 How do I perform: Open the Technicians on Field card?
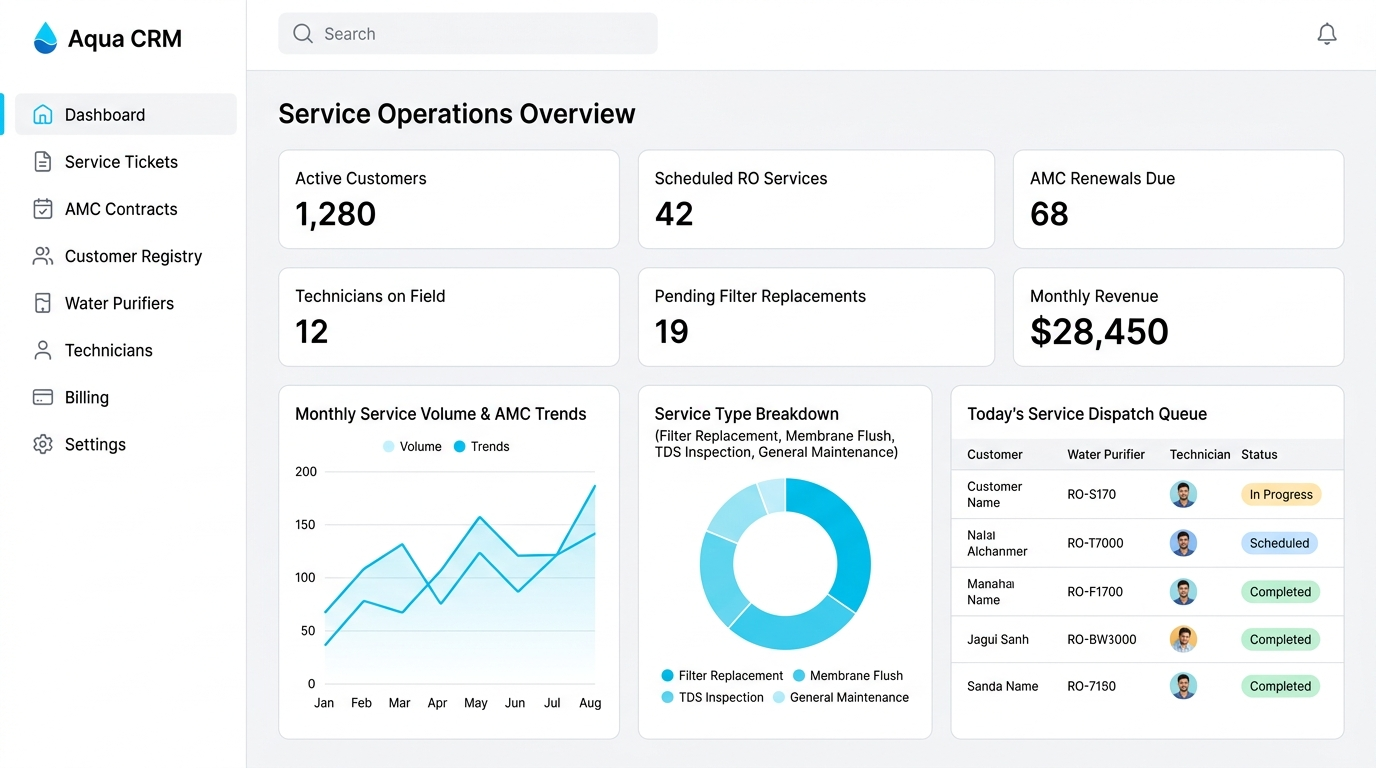click(449, 317)
